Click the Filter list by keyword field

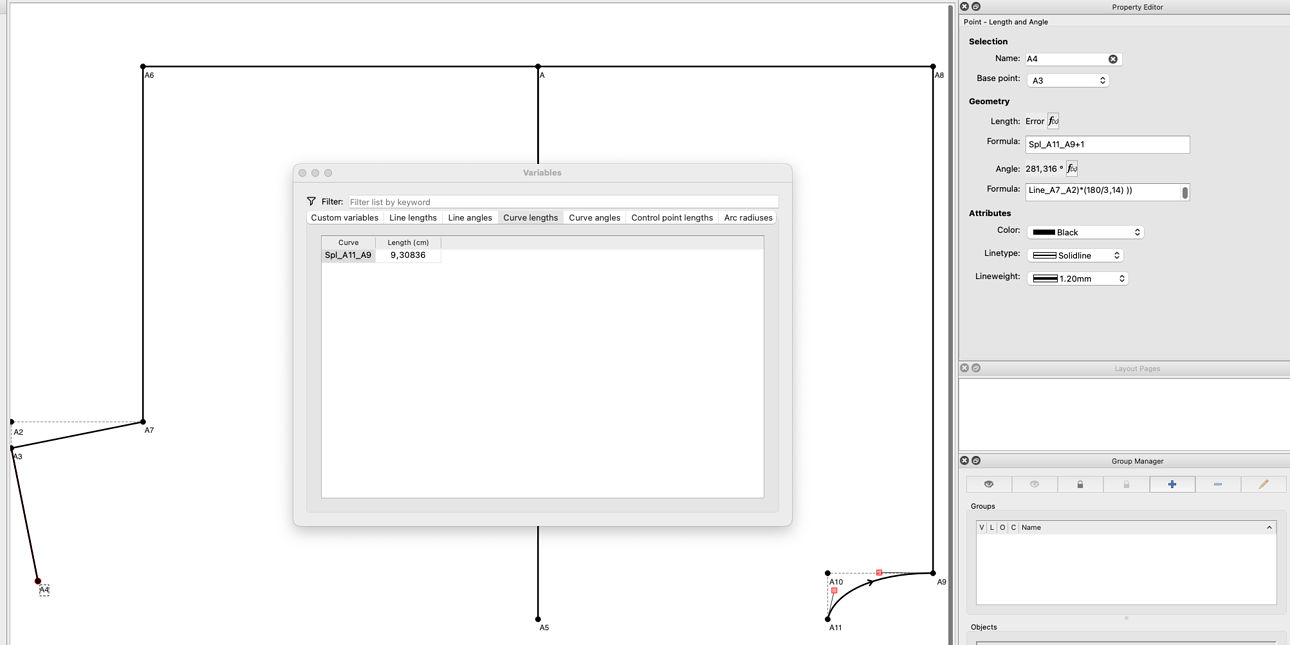coord(563,202)
